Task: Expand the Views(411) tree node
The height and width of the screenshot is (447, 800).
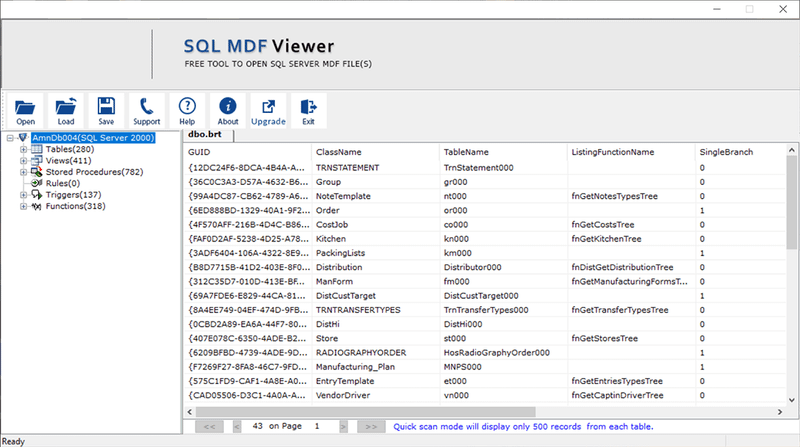Action: point(23,161)
